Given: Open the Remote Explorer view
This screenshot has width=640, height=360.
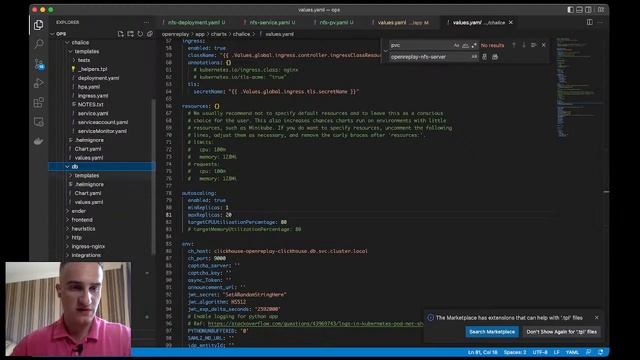Looking at the screenshot, I should tap(39, 122).
